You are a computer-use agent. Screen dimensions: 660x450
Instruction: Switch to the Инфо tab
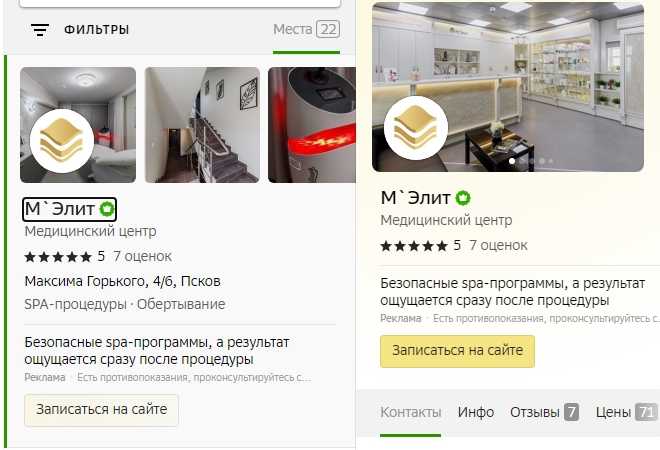476,412
